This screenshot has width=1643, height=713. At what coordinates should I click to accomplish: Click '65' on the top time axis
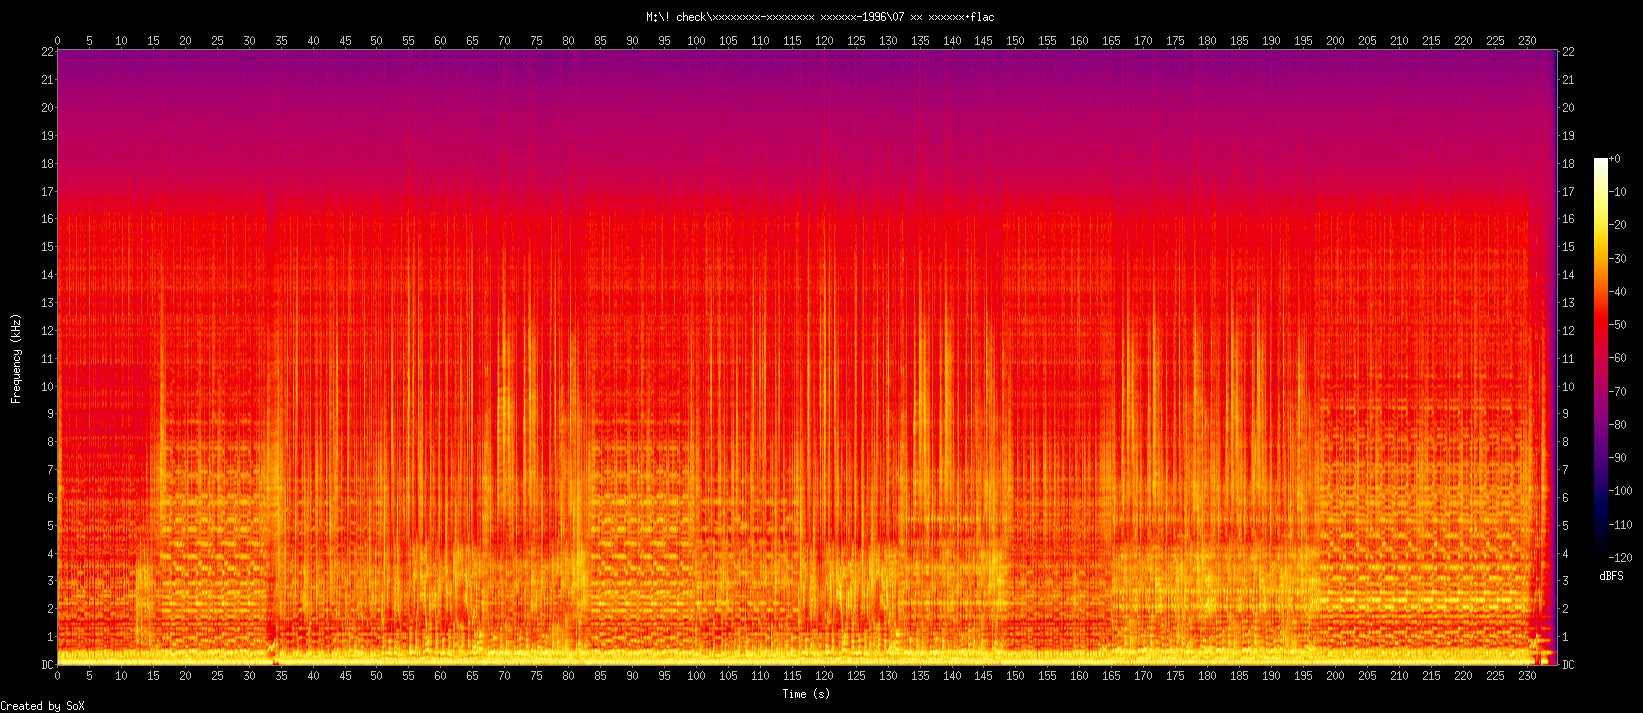point(473,41)
